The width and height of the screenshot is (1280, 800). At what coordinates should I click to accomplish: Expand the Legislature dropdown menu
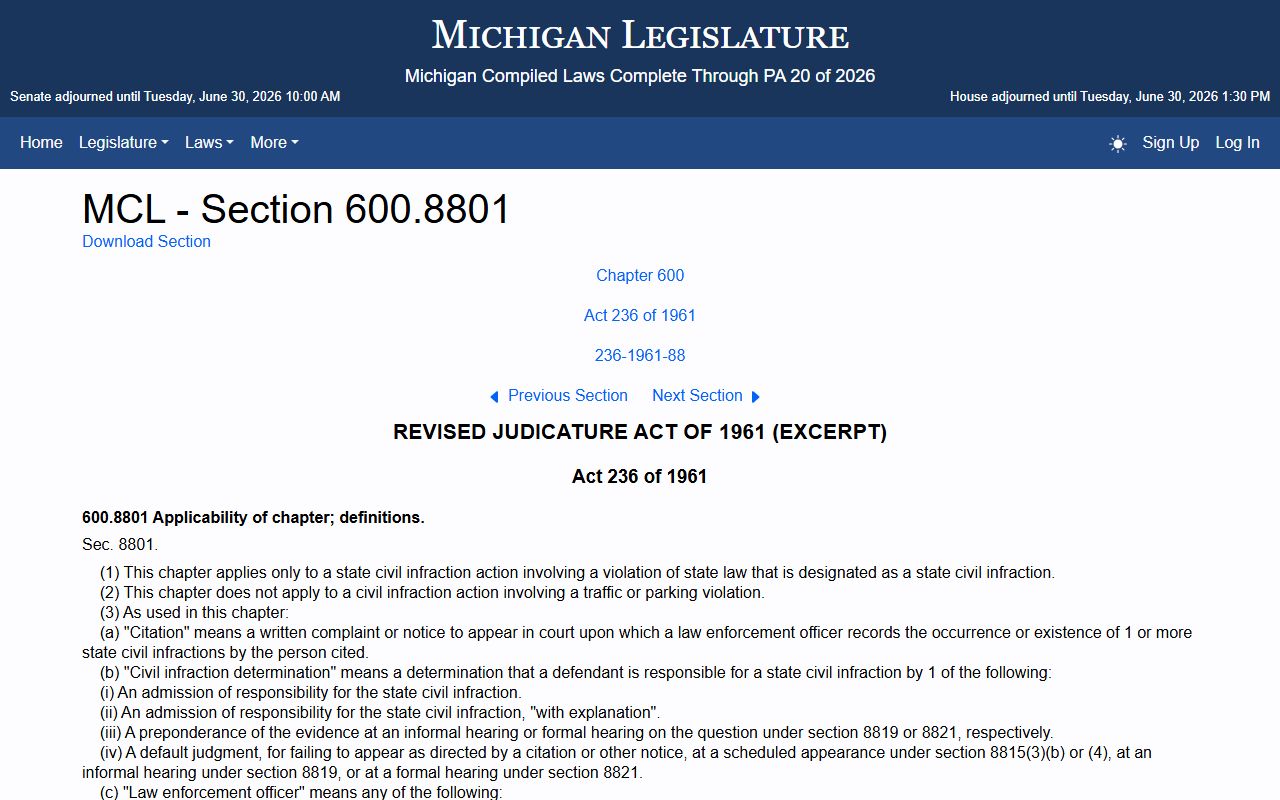coord(124,143)
